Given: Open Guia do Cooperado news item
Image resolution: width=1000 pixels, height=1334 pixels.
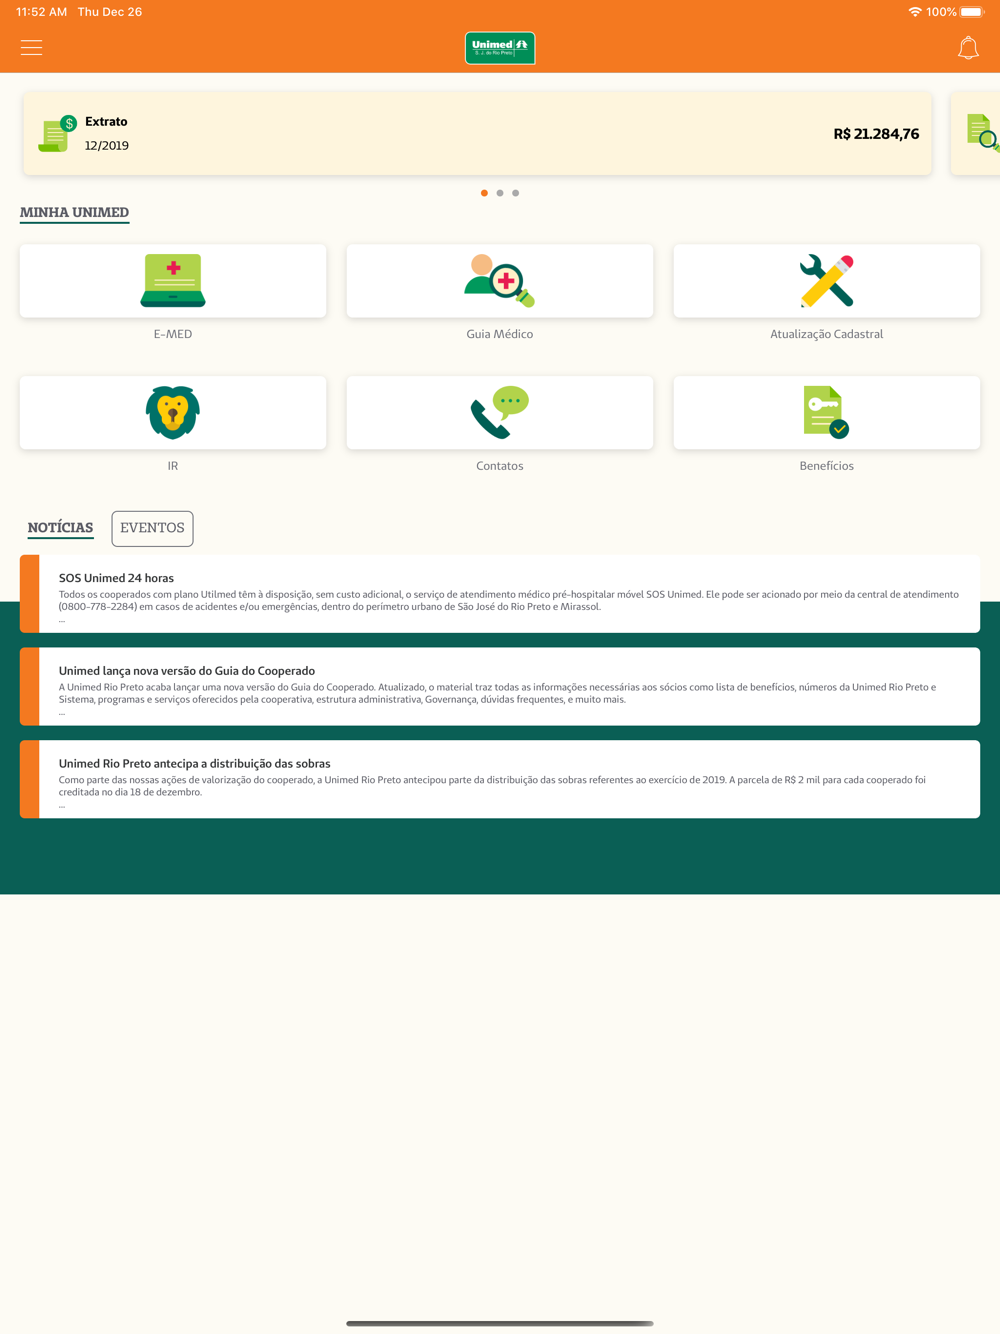Looking at the screenshot, I should pyautogui.click(x=500, y=687).
